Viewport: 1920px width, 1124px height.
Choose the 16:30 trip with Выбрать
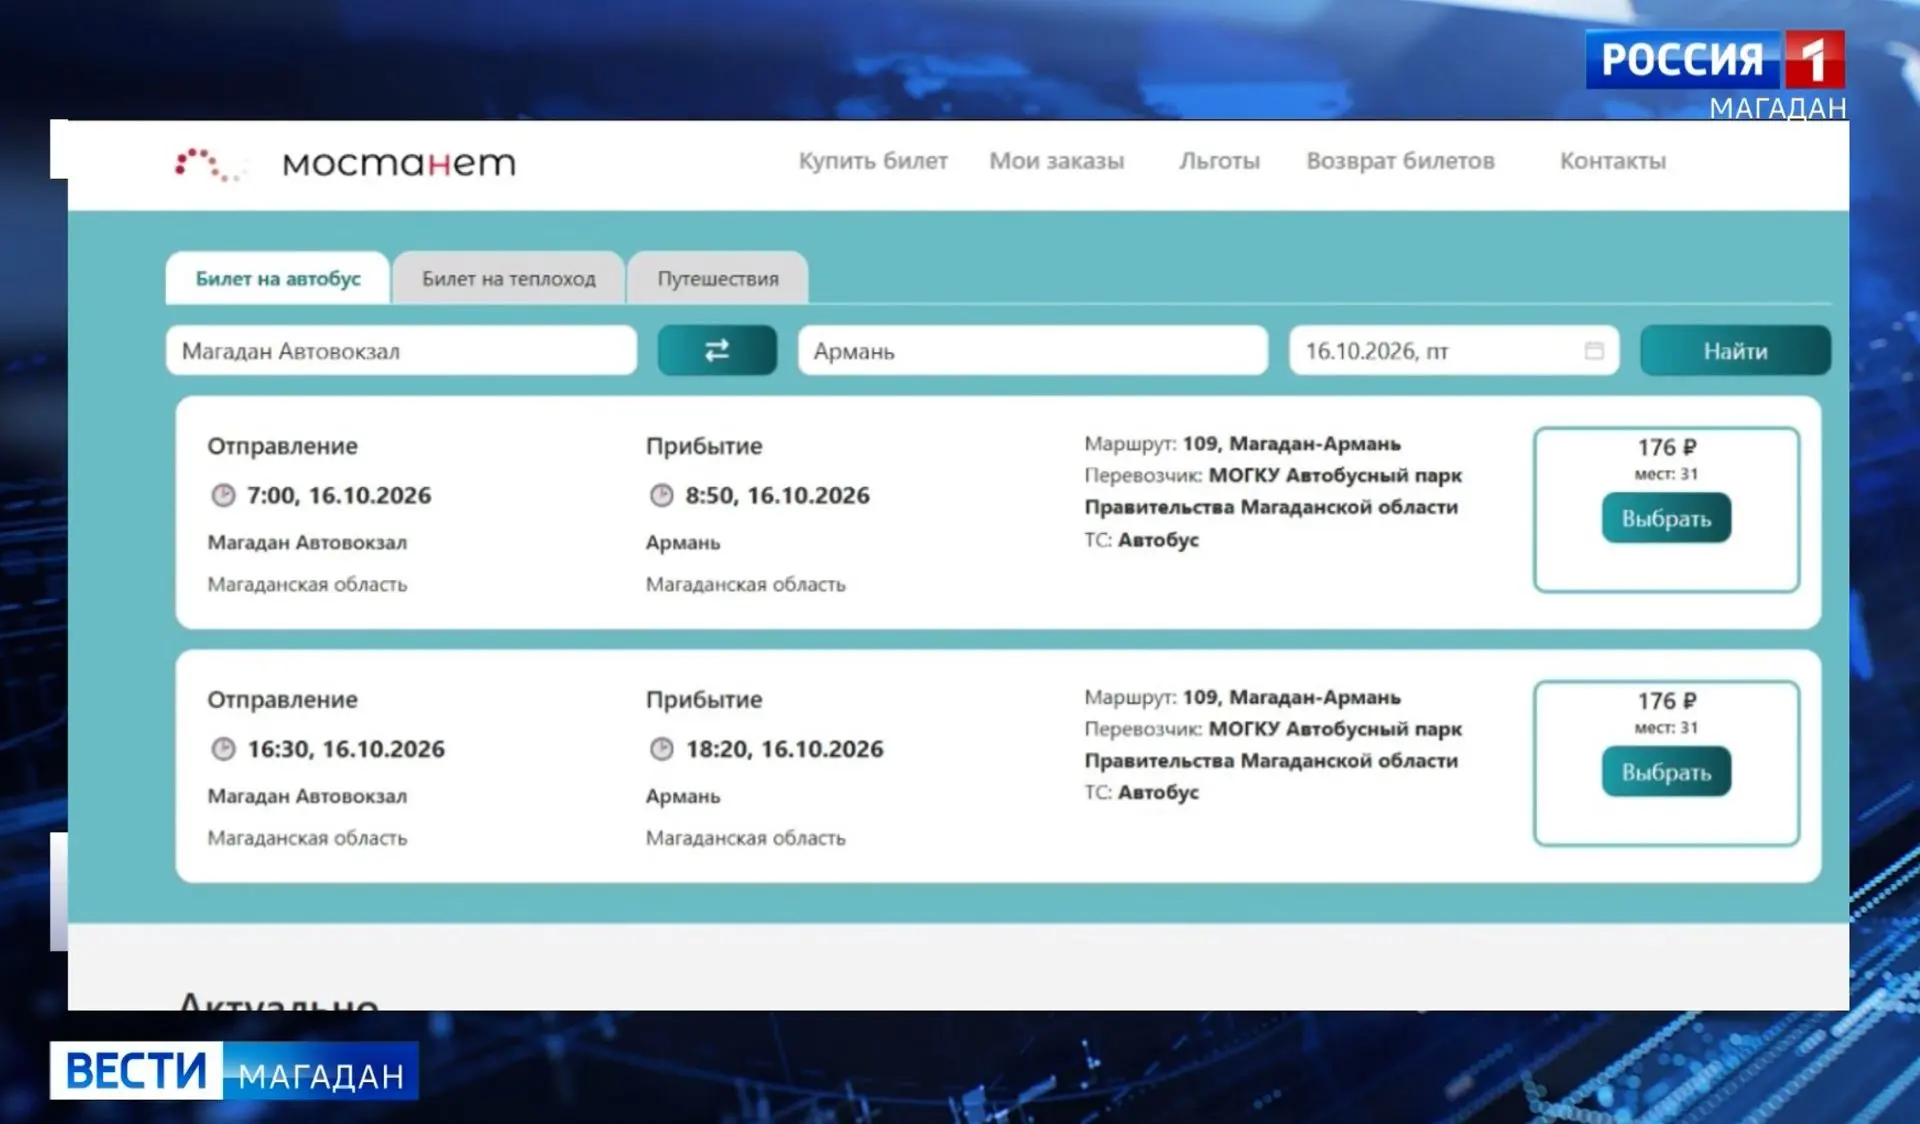(x=1666, y=772)
